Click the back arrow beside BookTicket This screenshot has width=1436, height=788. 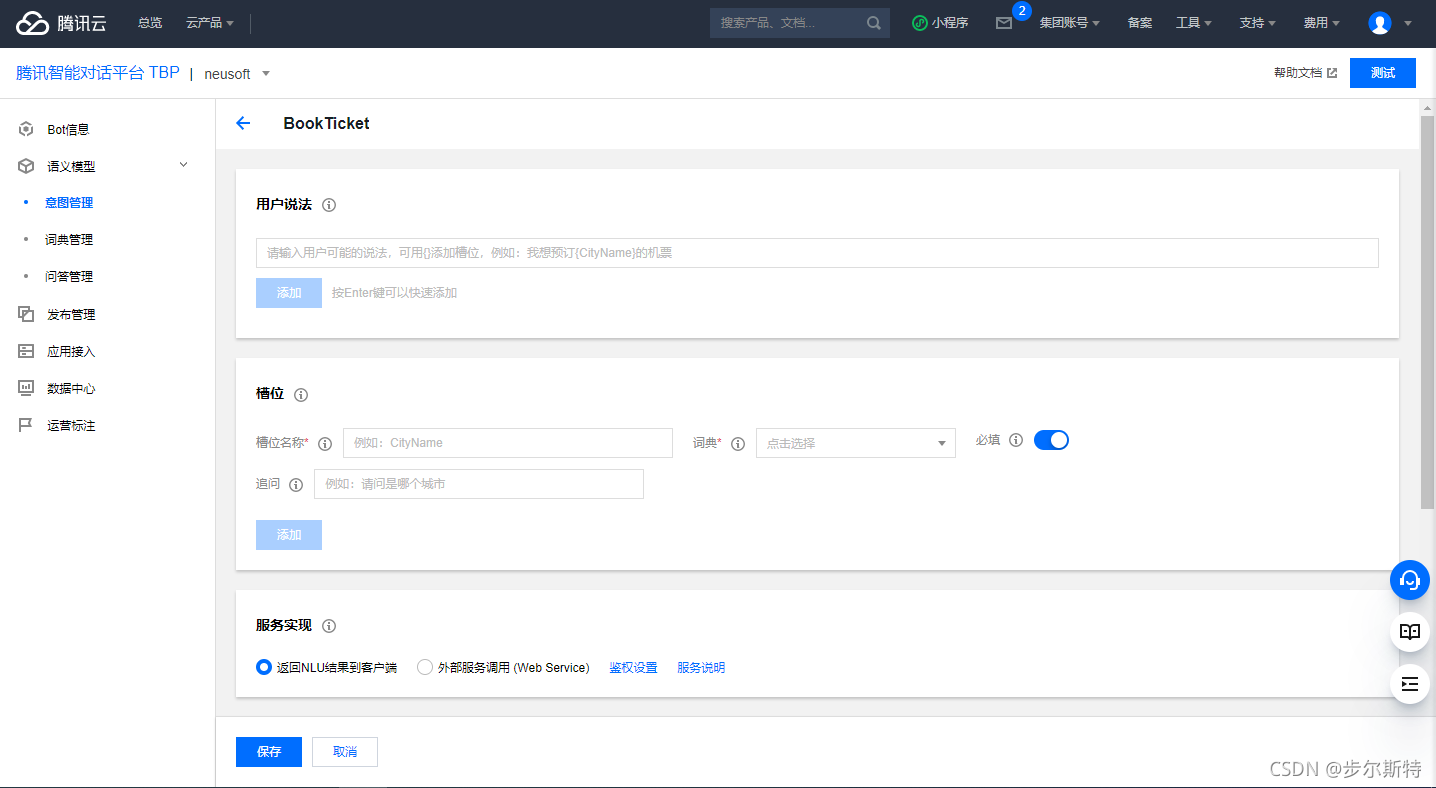pos(243,123)
